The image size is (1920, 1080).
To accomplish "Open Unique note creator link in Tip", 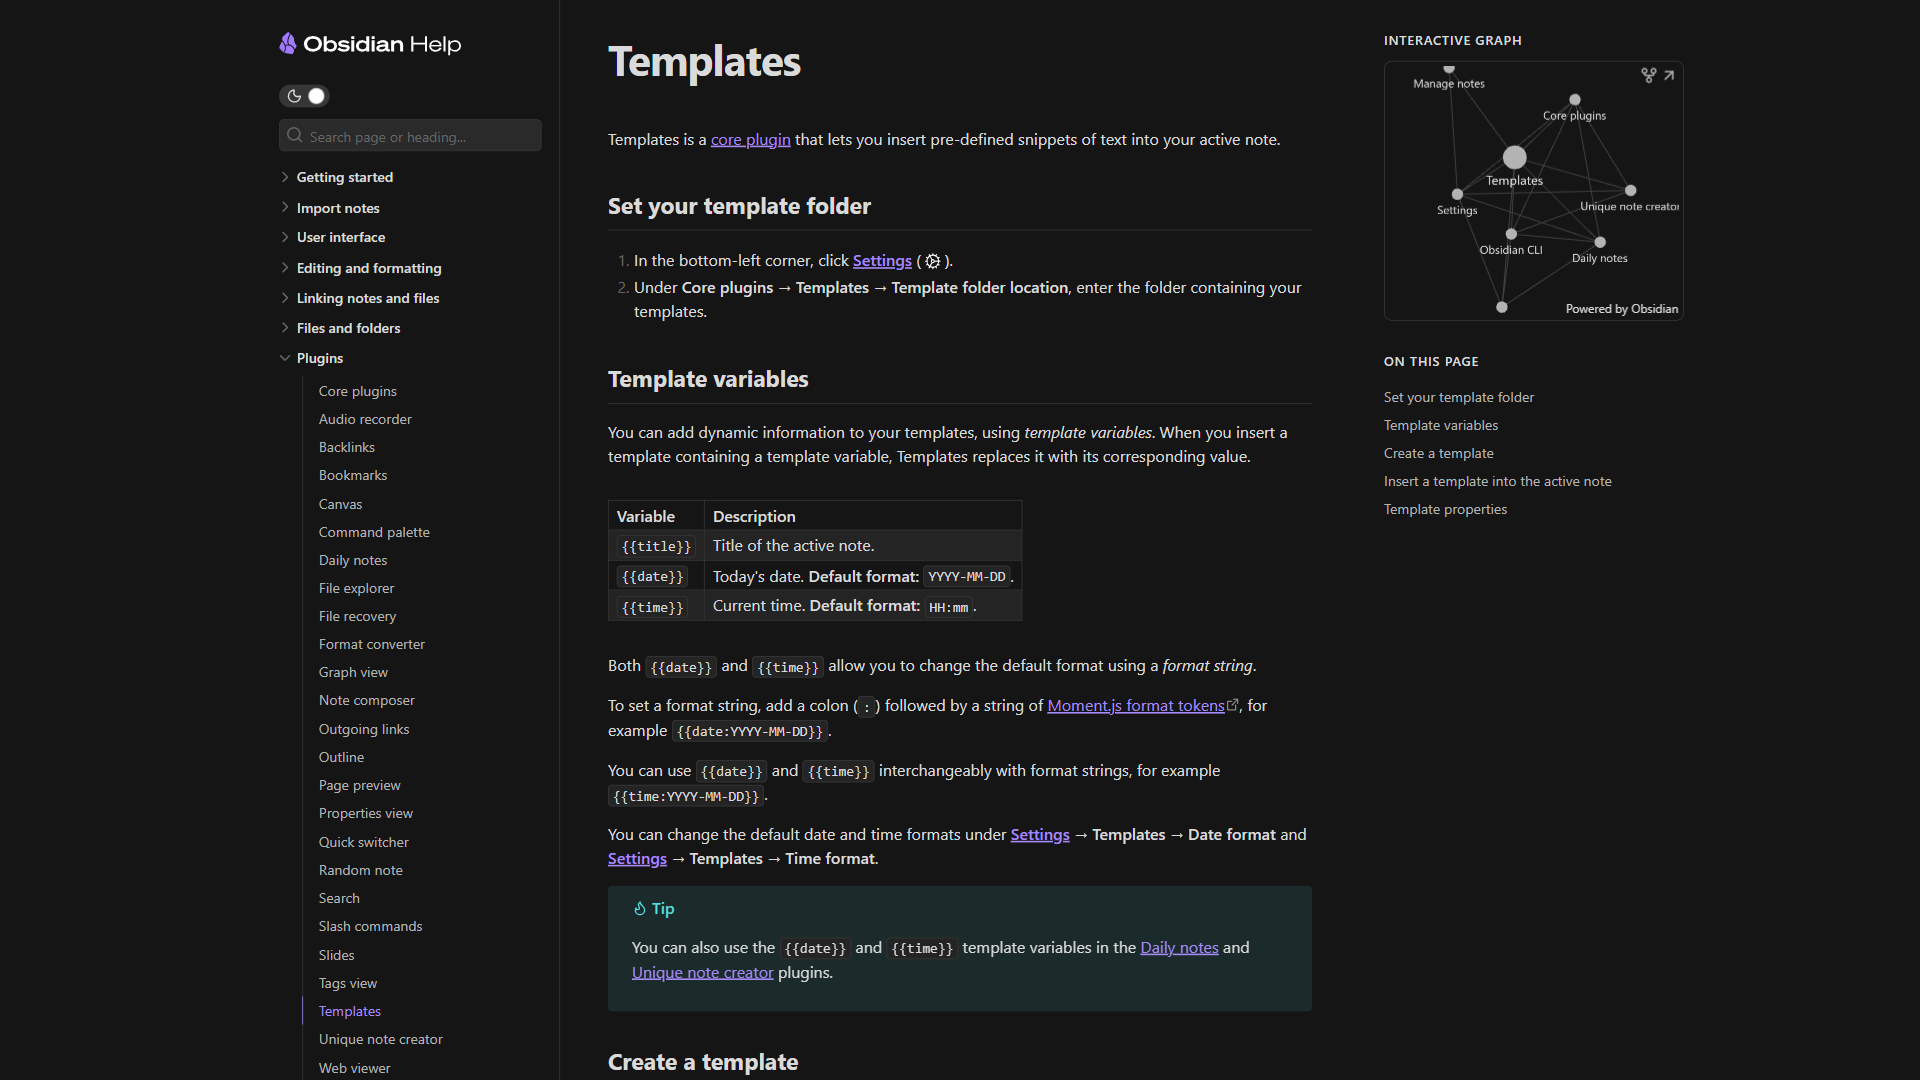I will point(703,973).
